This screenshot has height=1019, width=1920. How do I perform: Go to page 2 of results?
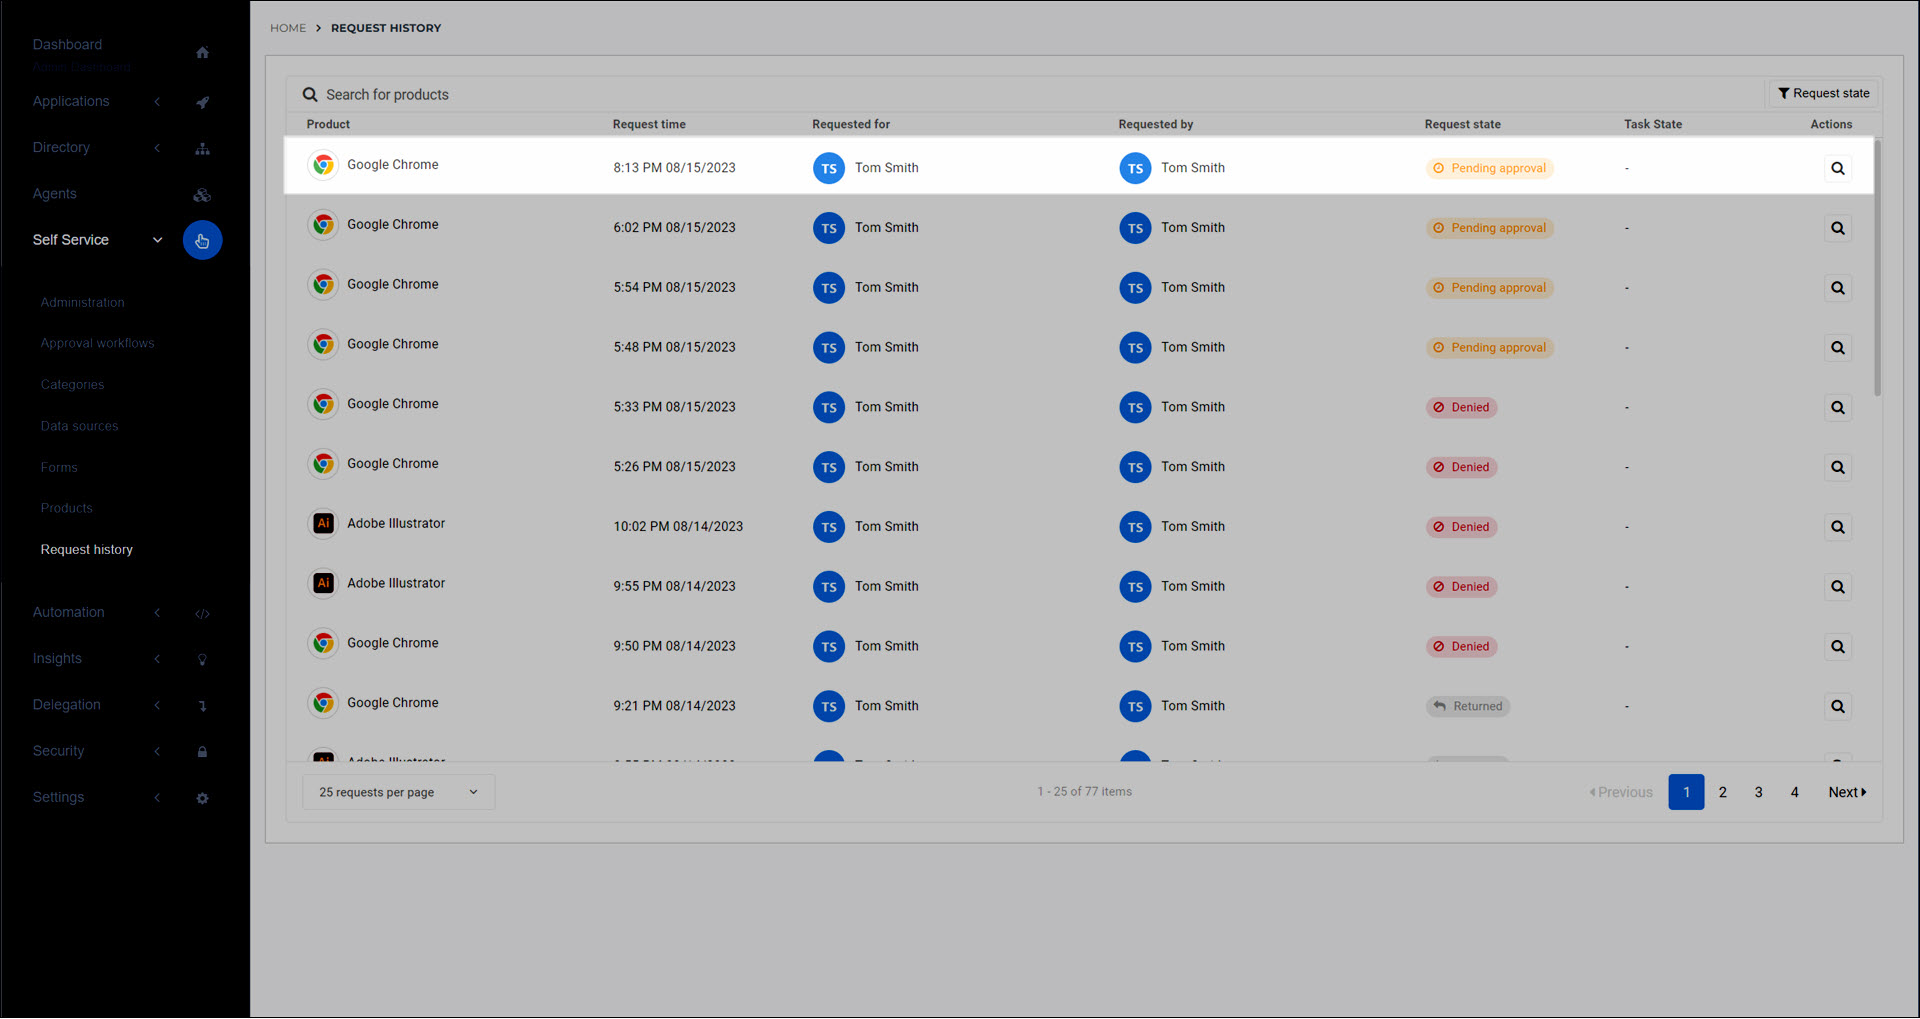click(x=1722, y=792)
